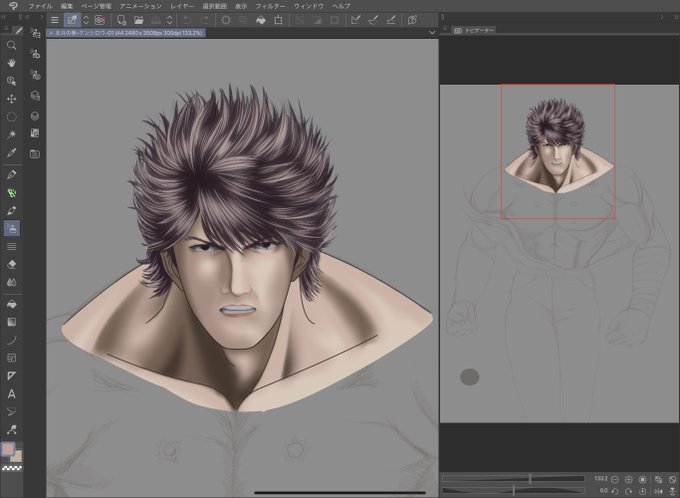680x498 pixels.
Task: Select the Pen tool
Action: 12,174
